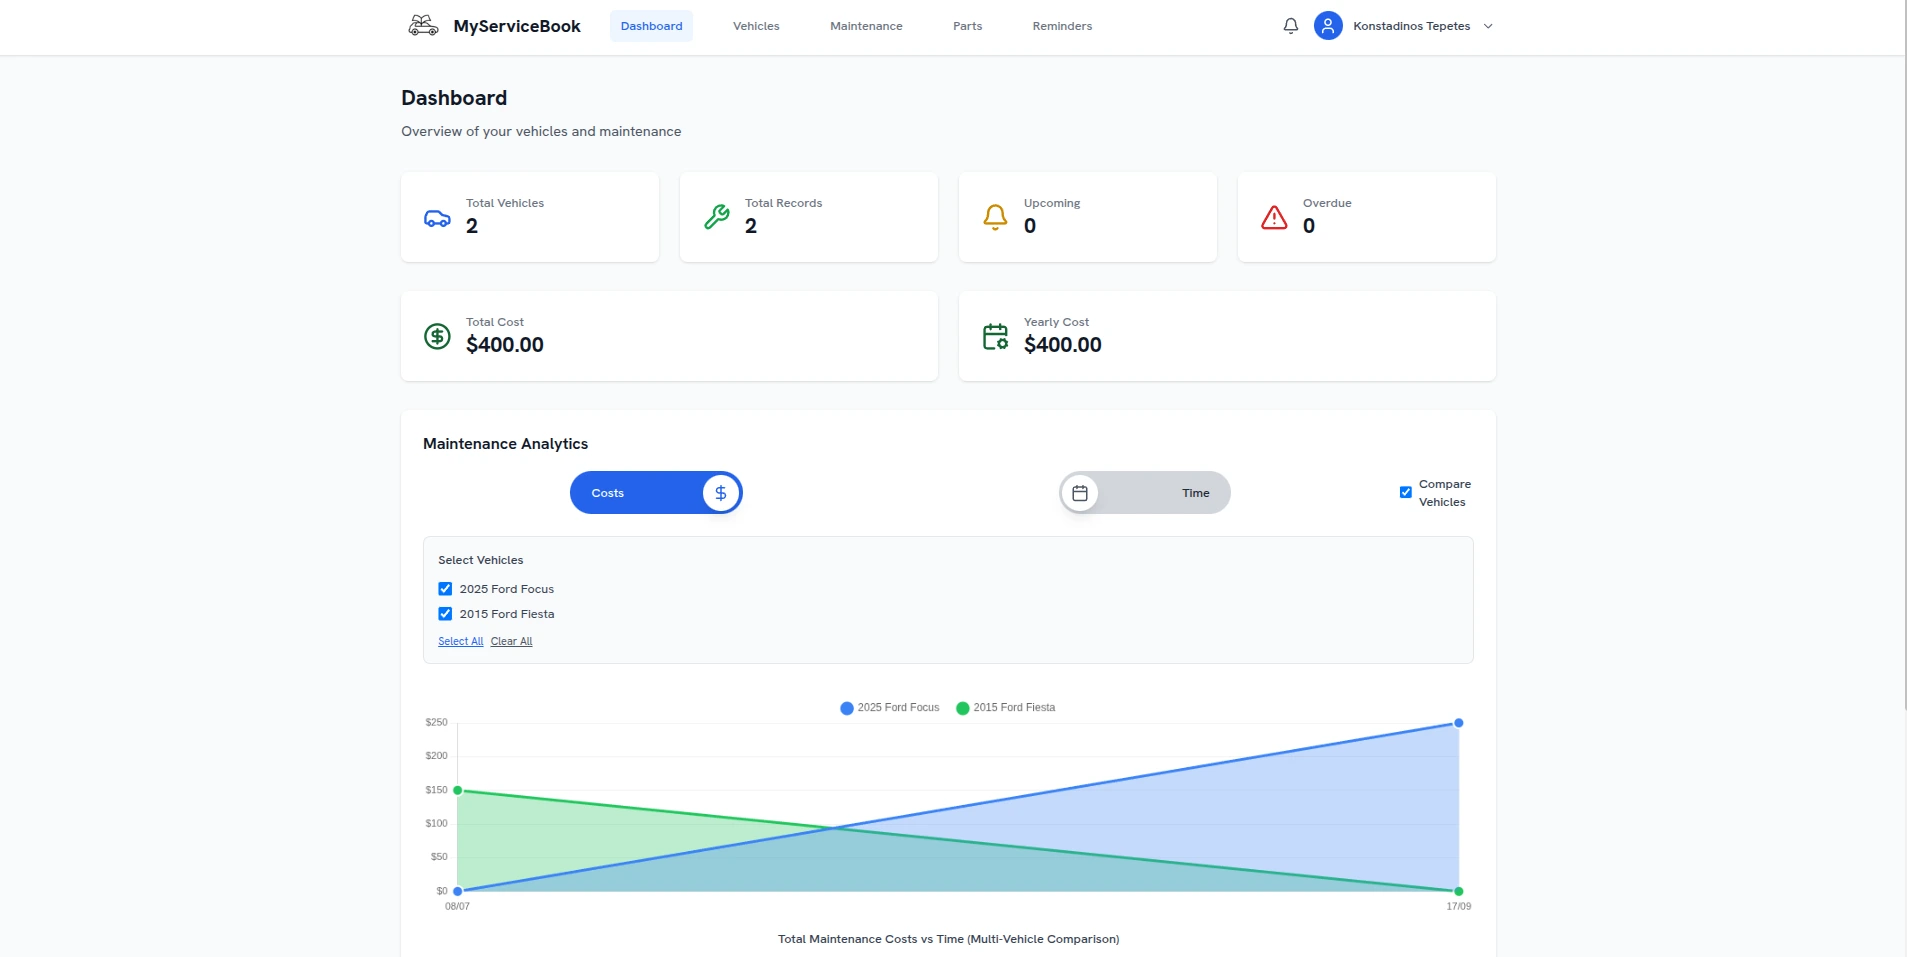Click the Select All link

click(460, 642)
